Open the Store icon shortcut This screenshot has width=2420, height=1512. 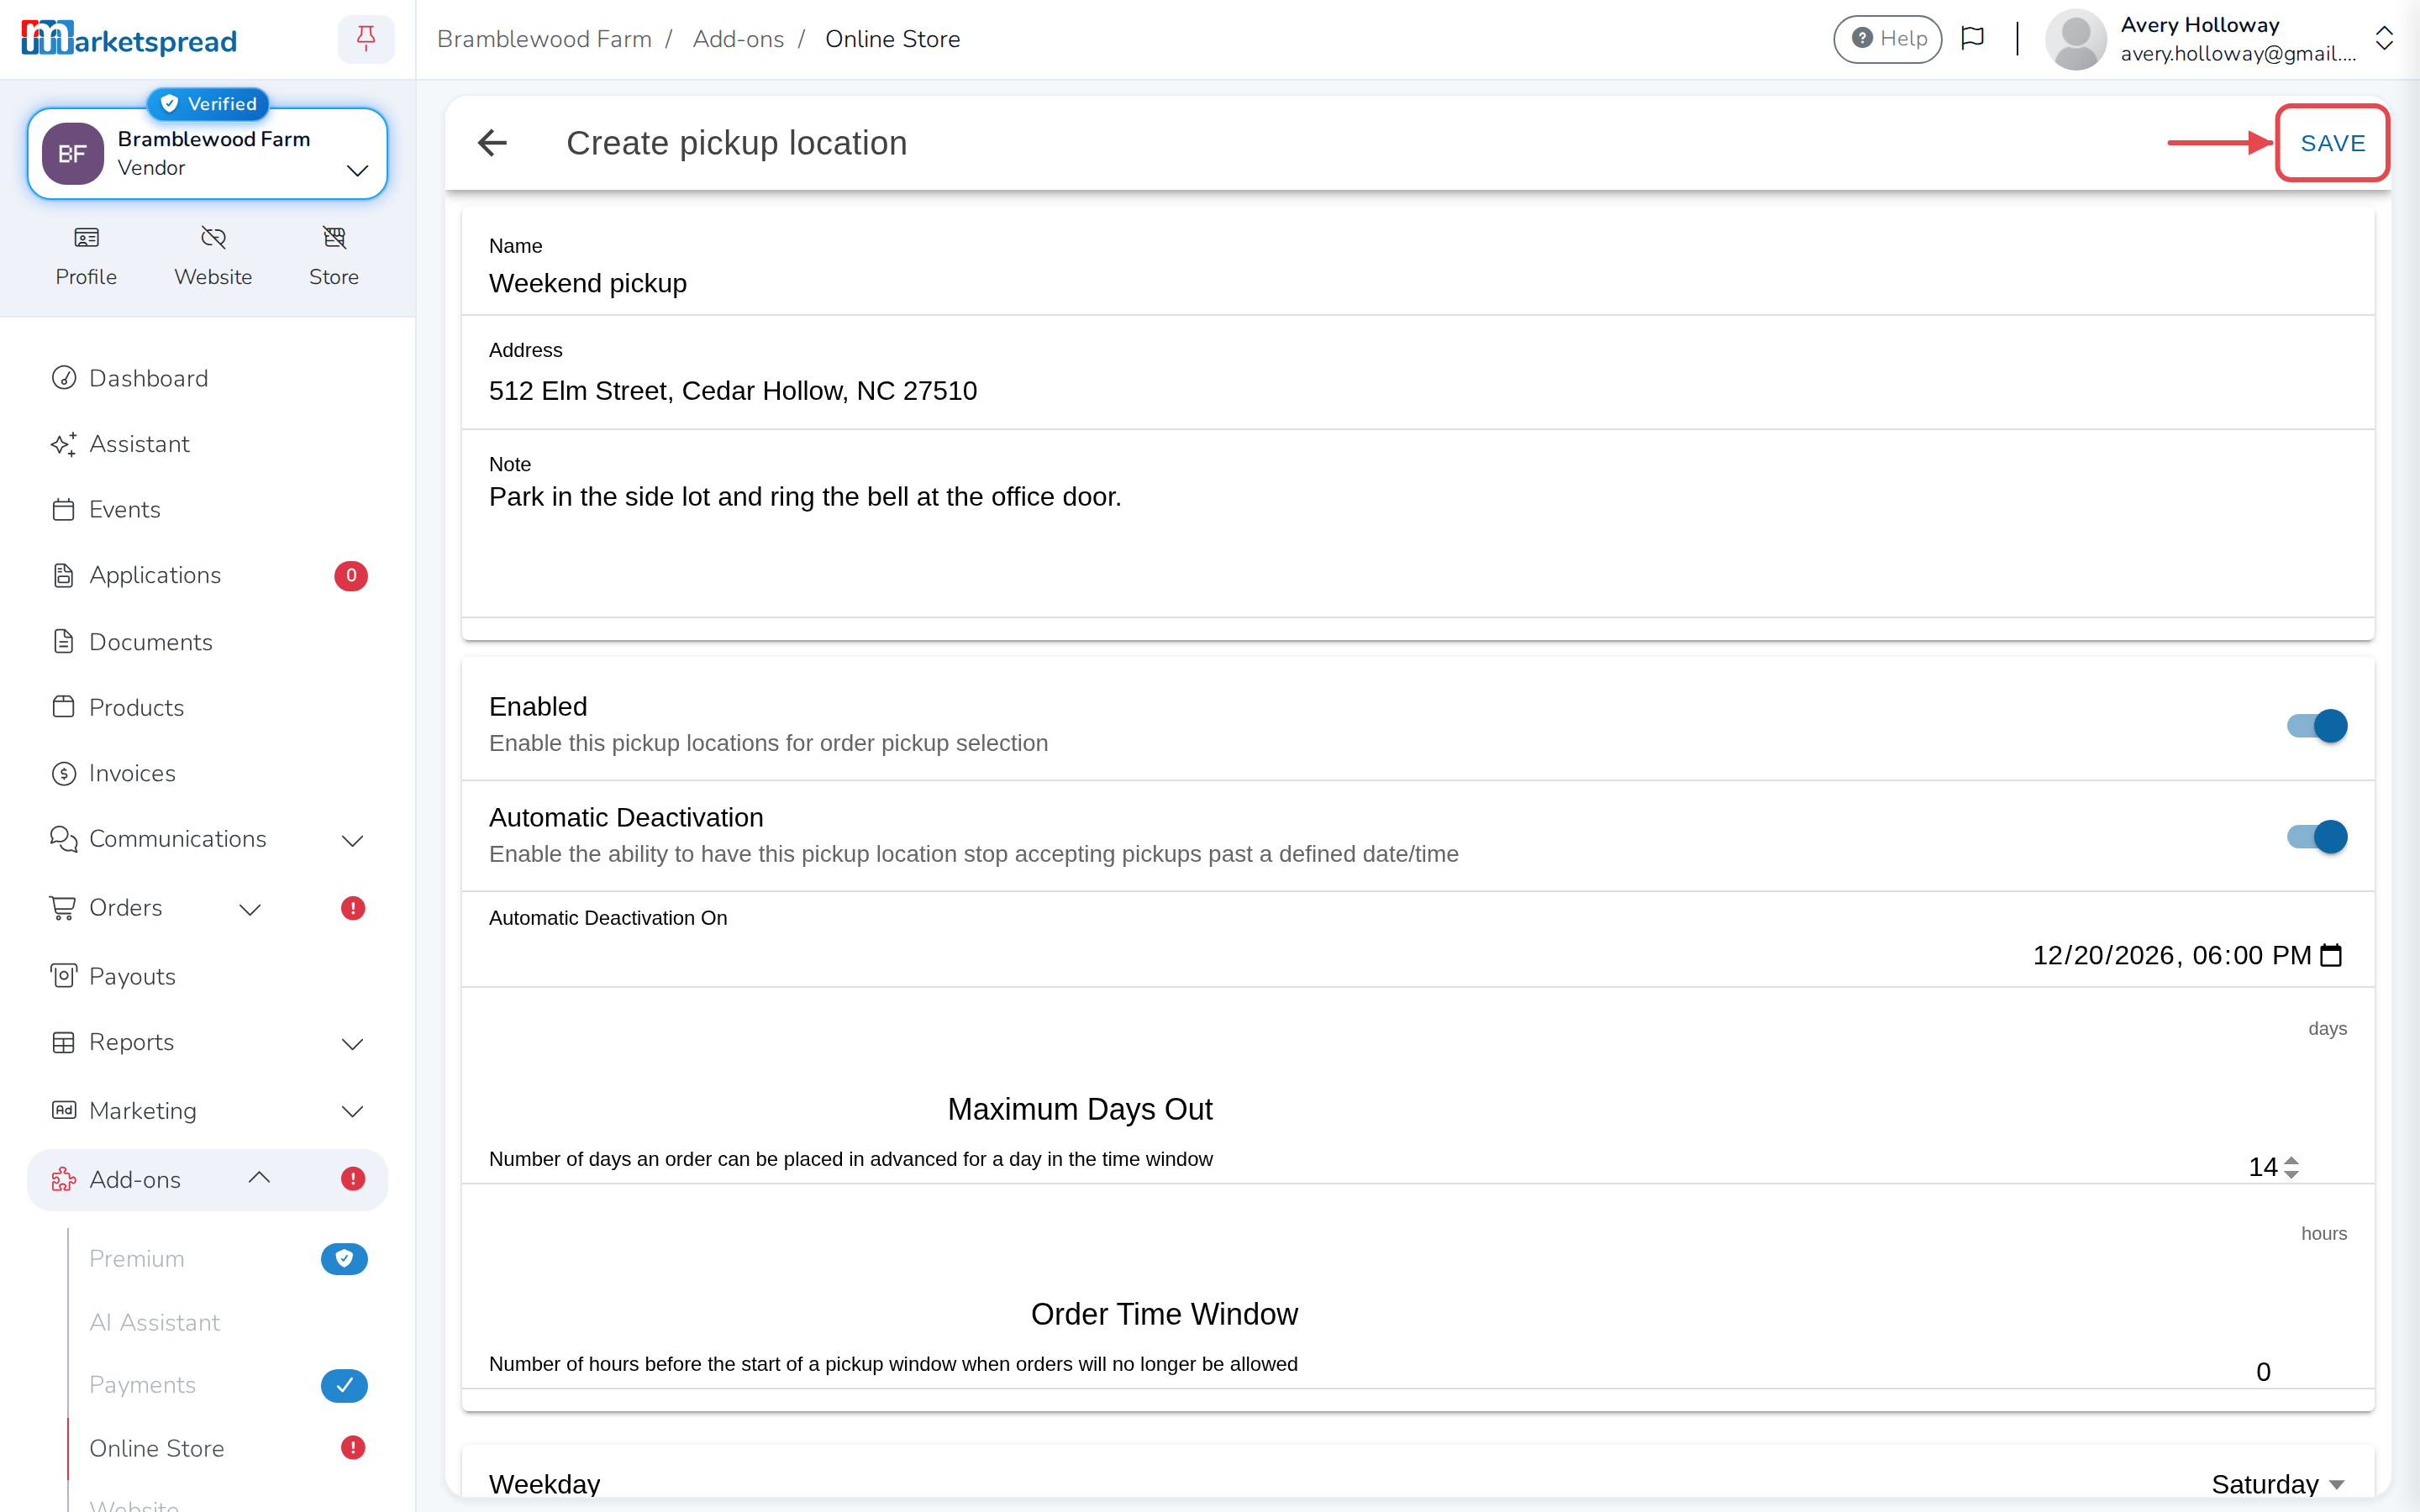tap(334, 238)
